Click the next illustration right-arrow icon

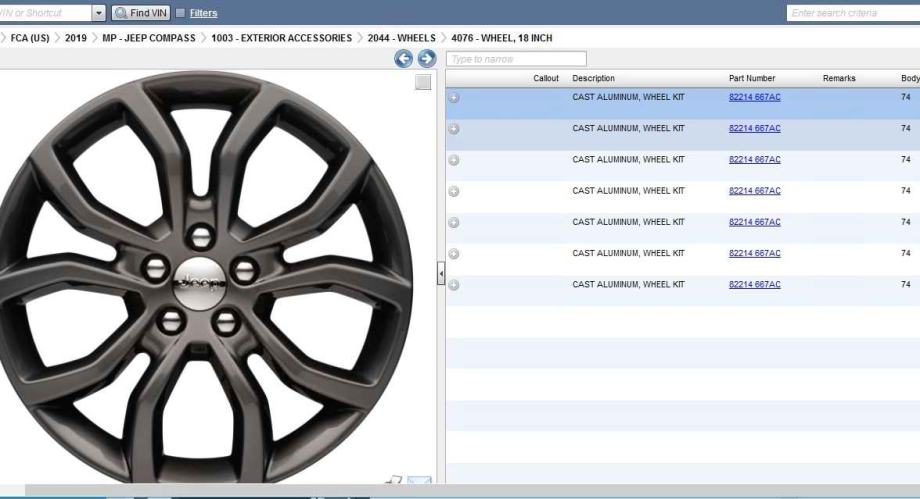coord(426,59)
